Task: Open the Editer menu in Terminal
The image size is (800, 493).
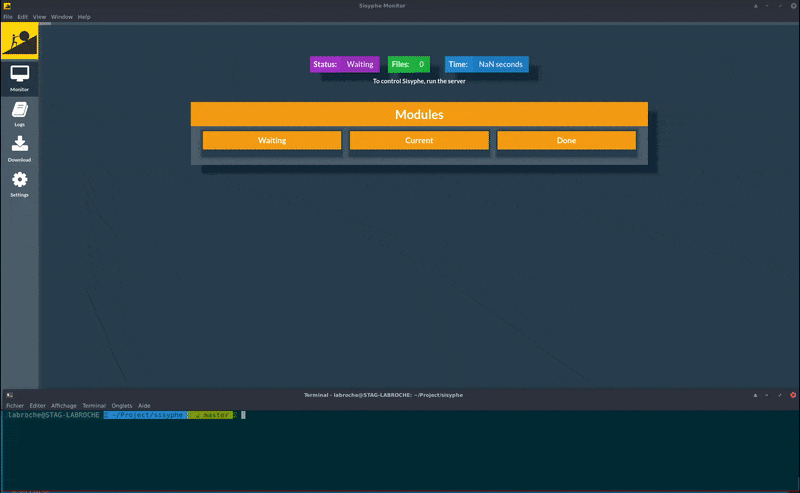Action: pos(37,406)
